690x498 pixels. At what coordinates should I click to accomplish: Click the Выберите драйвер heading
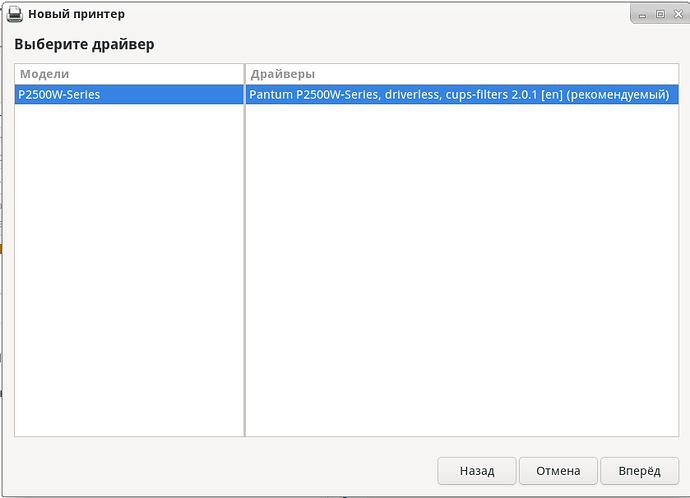click(x=84, y=44)
